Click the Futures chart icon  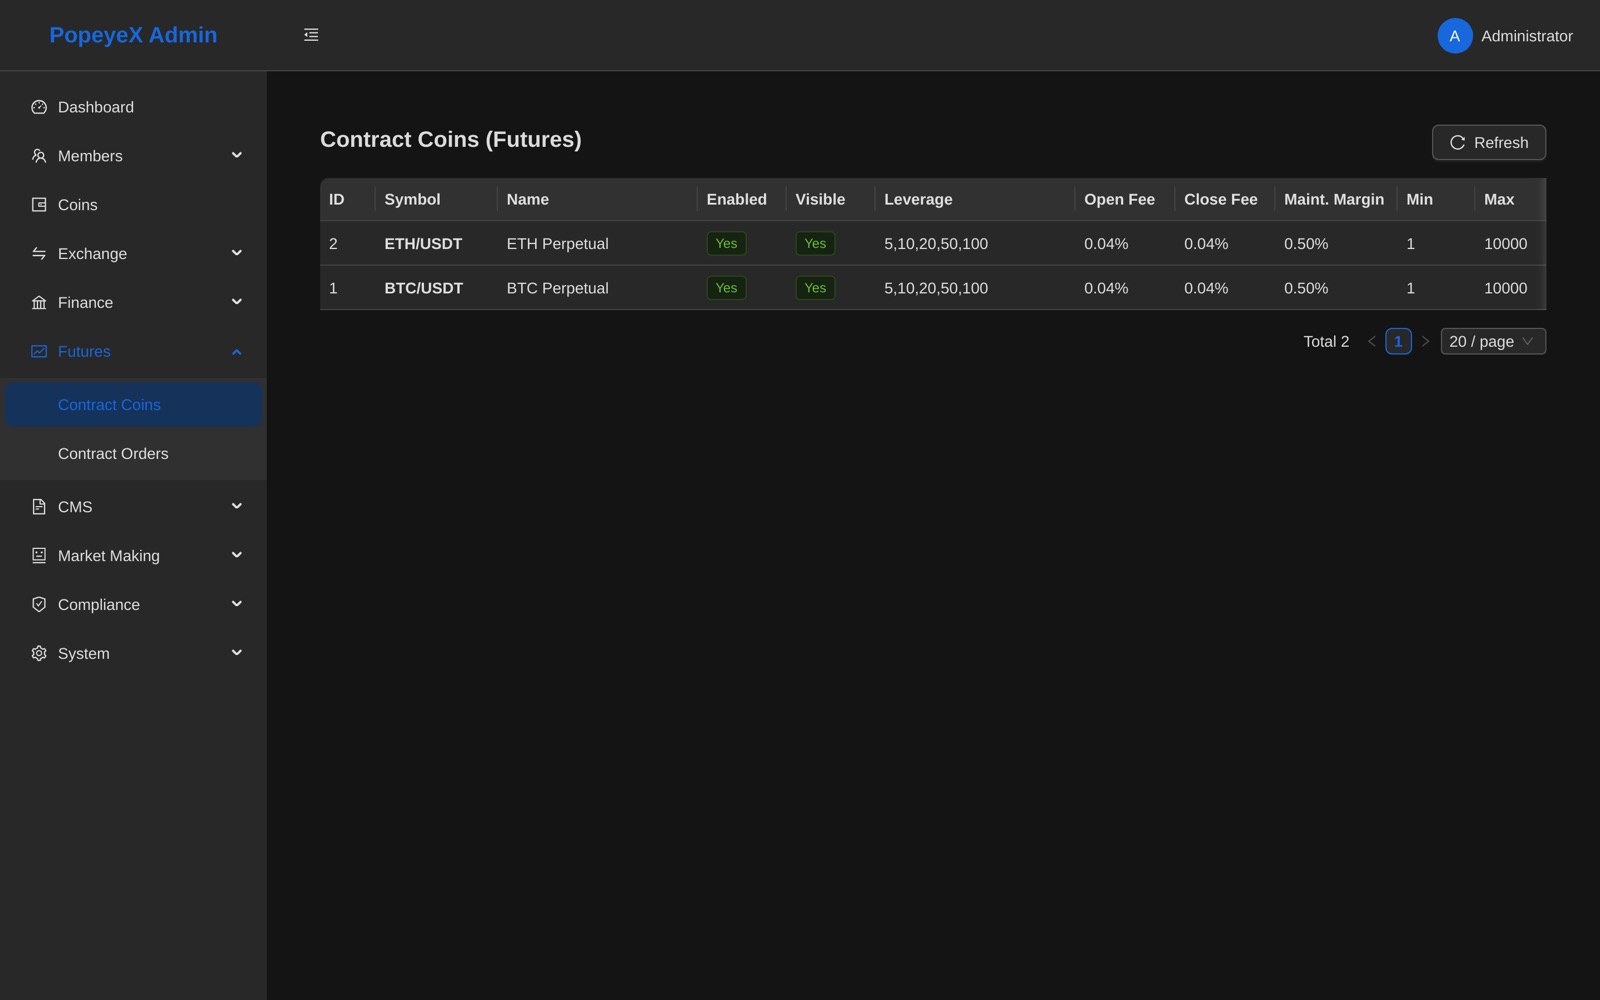39,352
